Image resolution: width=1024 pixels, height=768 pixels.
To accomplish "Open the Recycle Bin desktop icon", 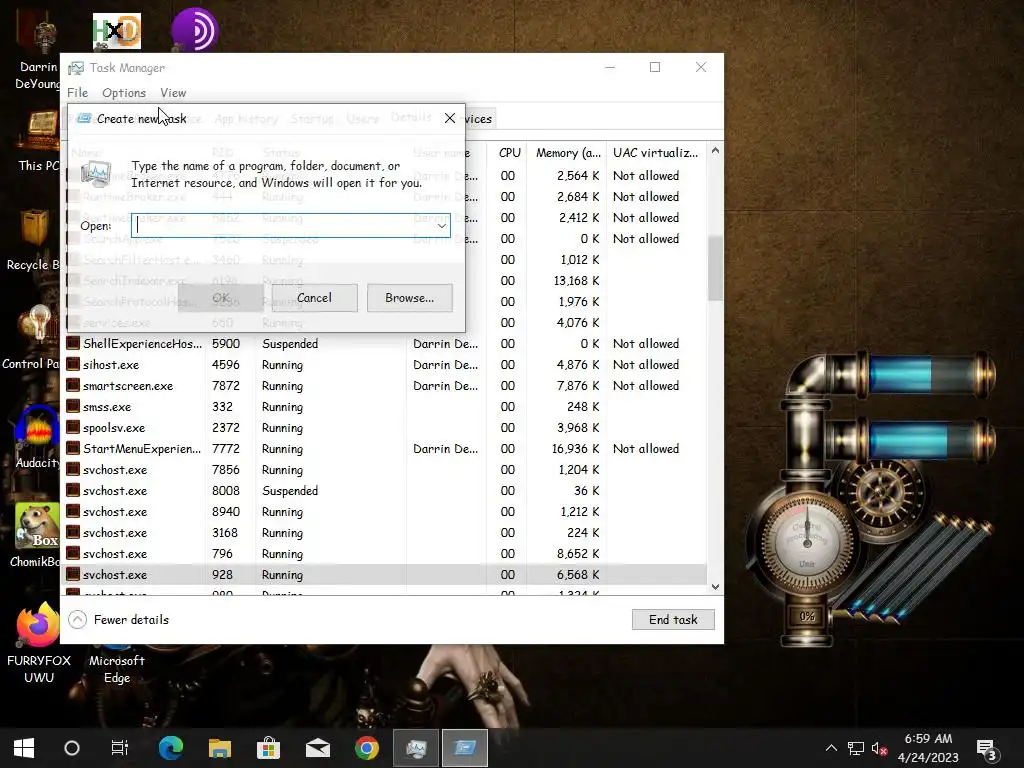I will coord(33,240).
